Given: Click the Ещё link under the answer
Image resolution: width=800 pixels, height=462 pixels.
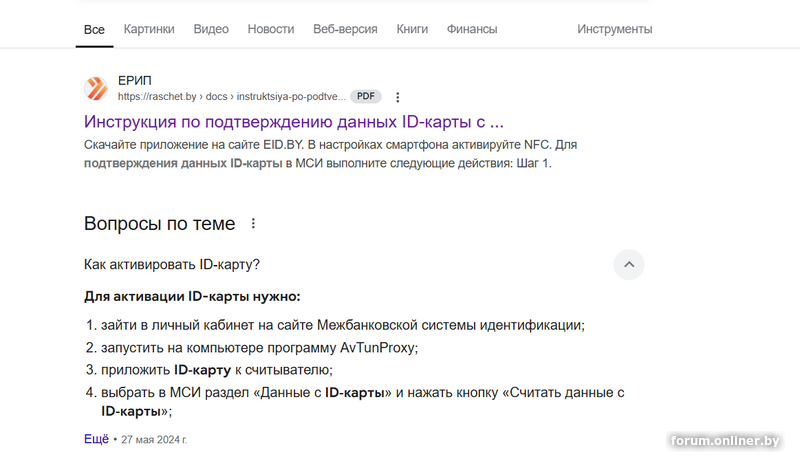Looking at the screenshot, I should coord(96,439).
